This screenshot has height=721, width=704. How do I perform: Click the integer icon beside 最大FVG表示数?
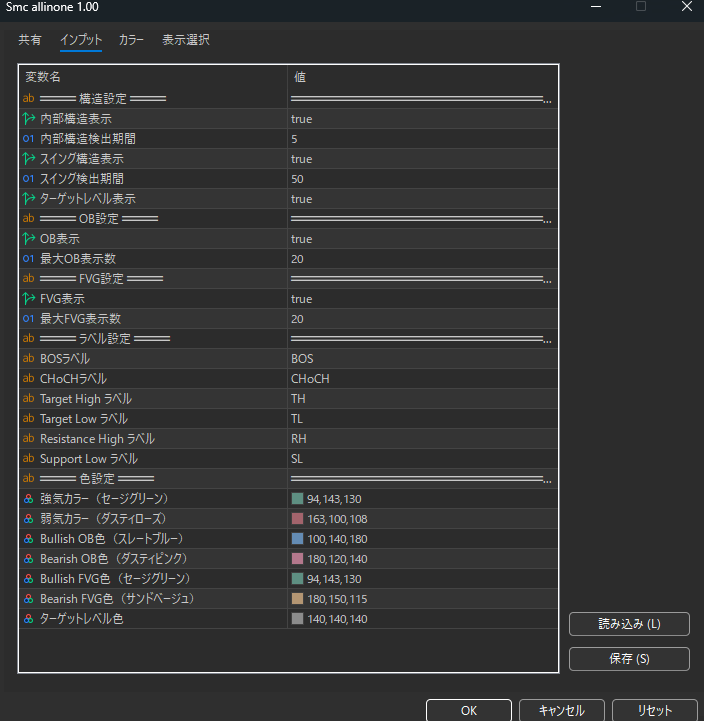coord(29,318)
